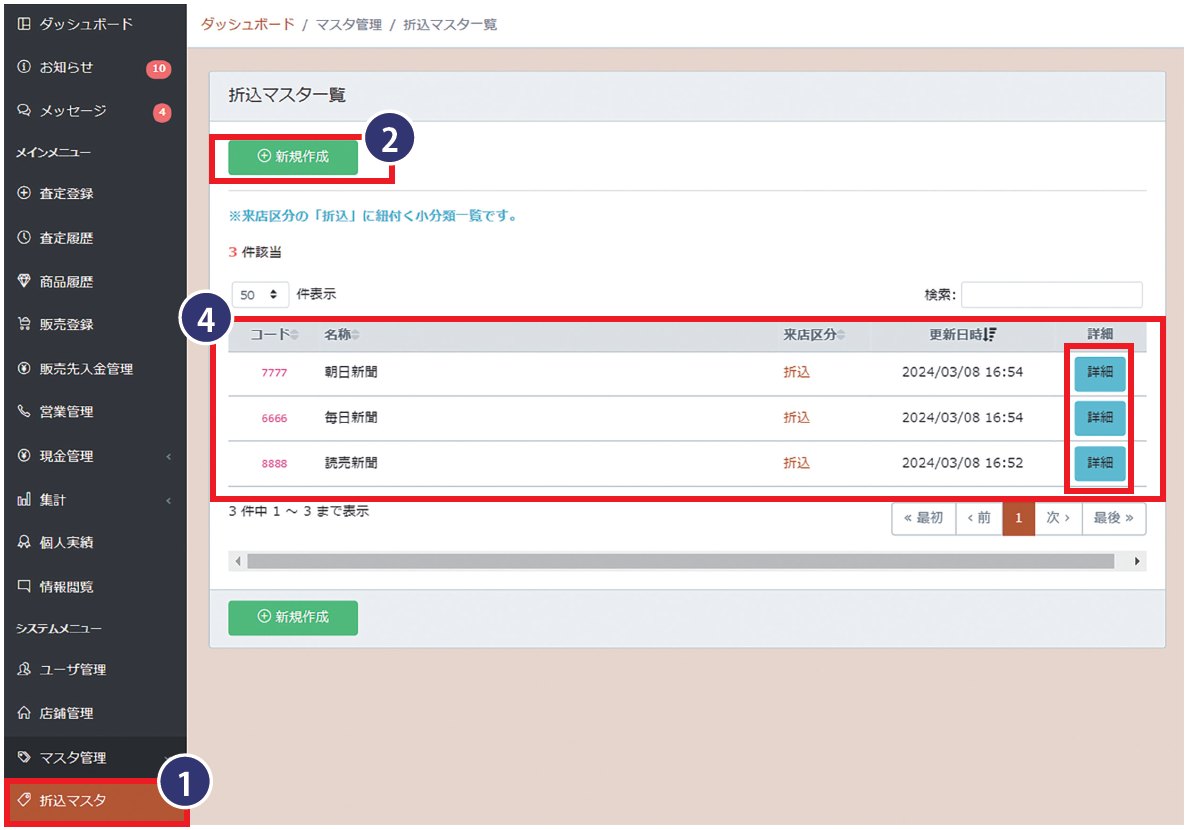1189x830 pixels.
Task: Click the horizontal table scrollbar
Action: click(680, 562)
